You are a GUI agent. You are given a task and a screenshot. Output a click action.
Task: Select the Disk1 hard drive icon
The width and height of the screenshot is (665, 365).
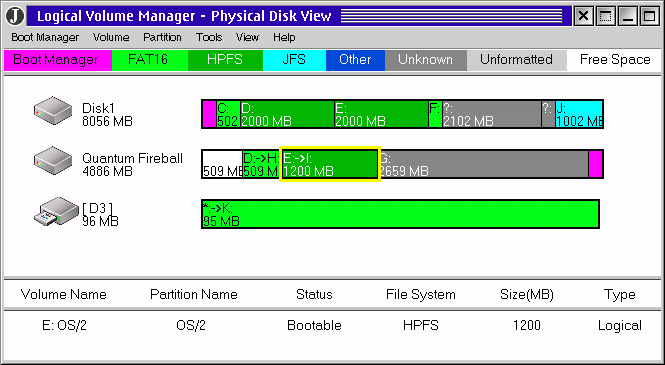[x=53, y=111]
